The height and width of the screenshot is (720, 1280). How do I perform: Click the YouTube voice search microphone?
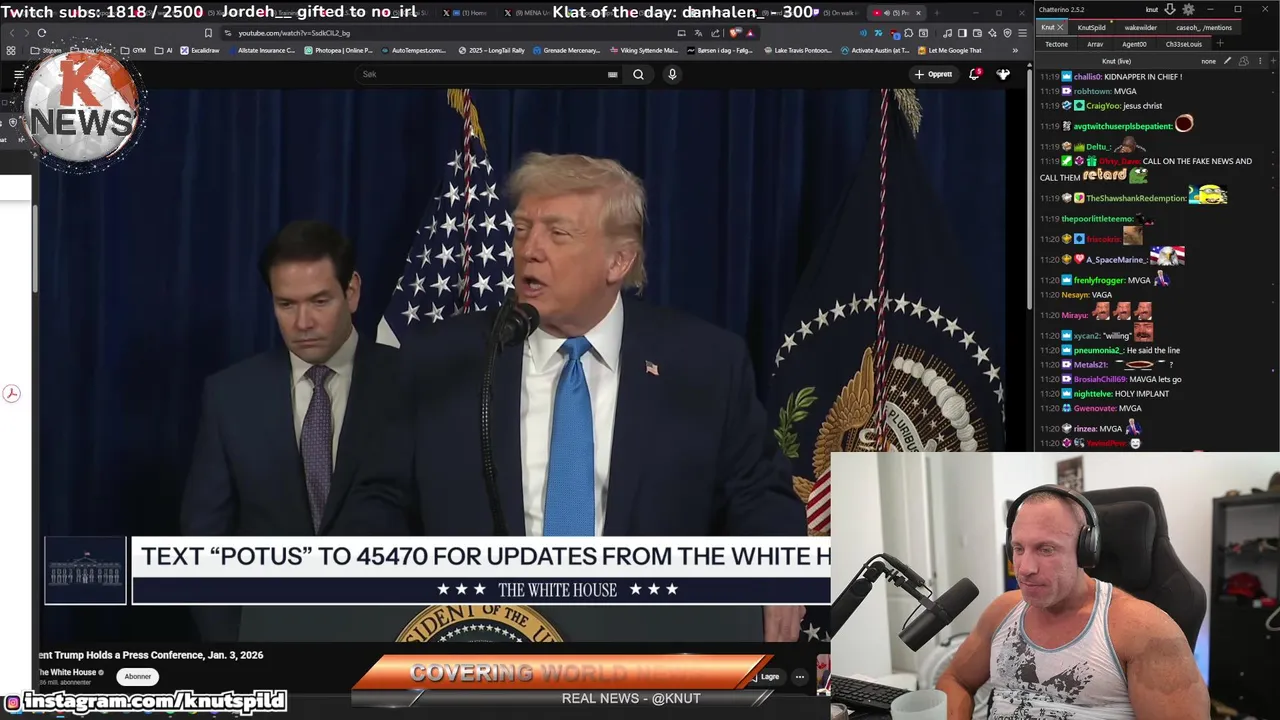click(672, 74)
